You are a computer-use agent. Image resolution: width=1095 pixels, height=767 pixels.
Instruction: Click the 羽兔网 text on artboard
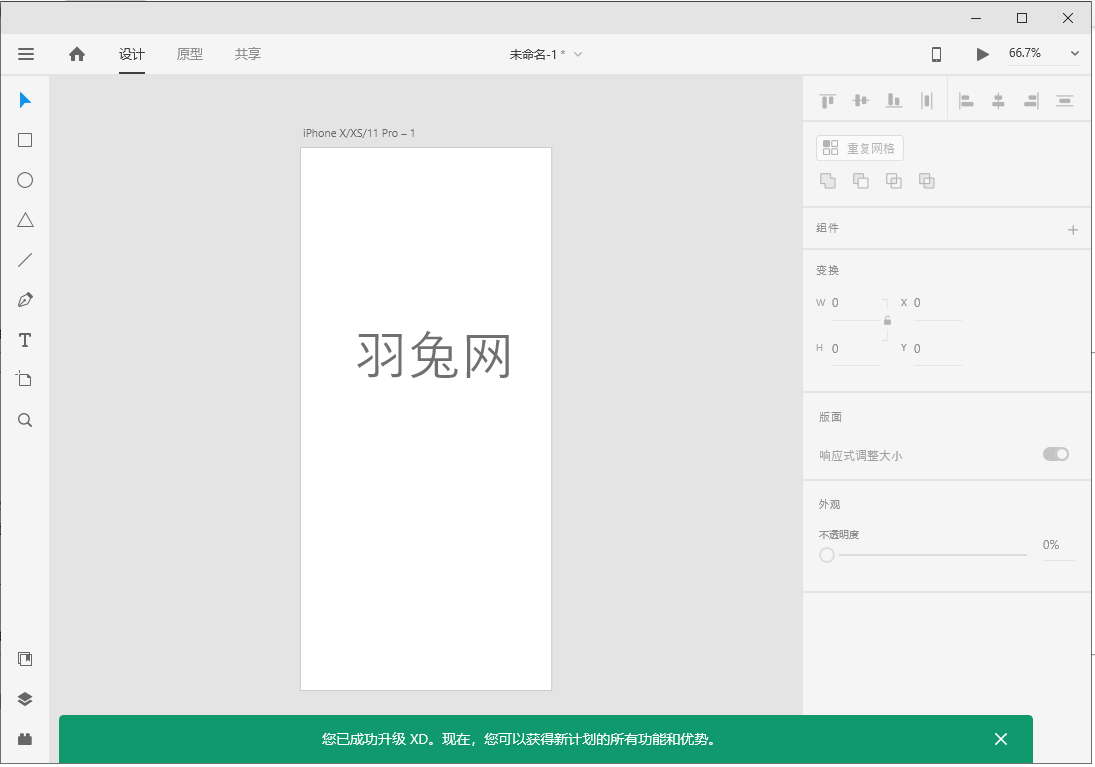point(434,355)
